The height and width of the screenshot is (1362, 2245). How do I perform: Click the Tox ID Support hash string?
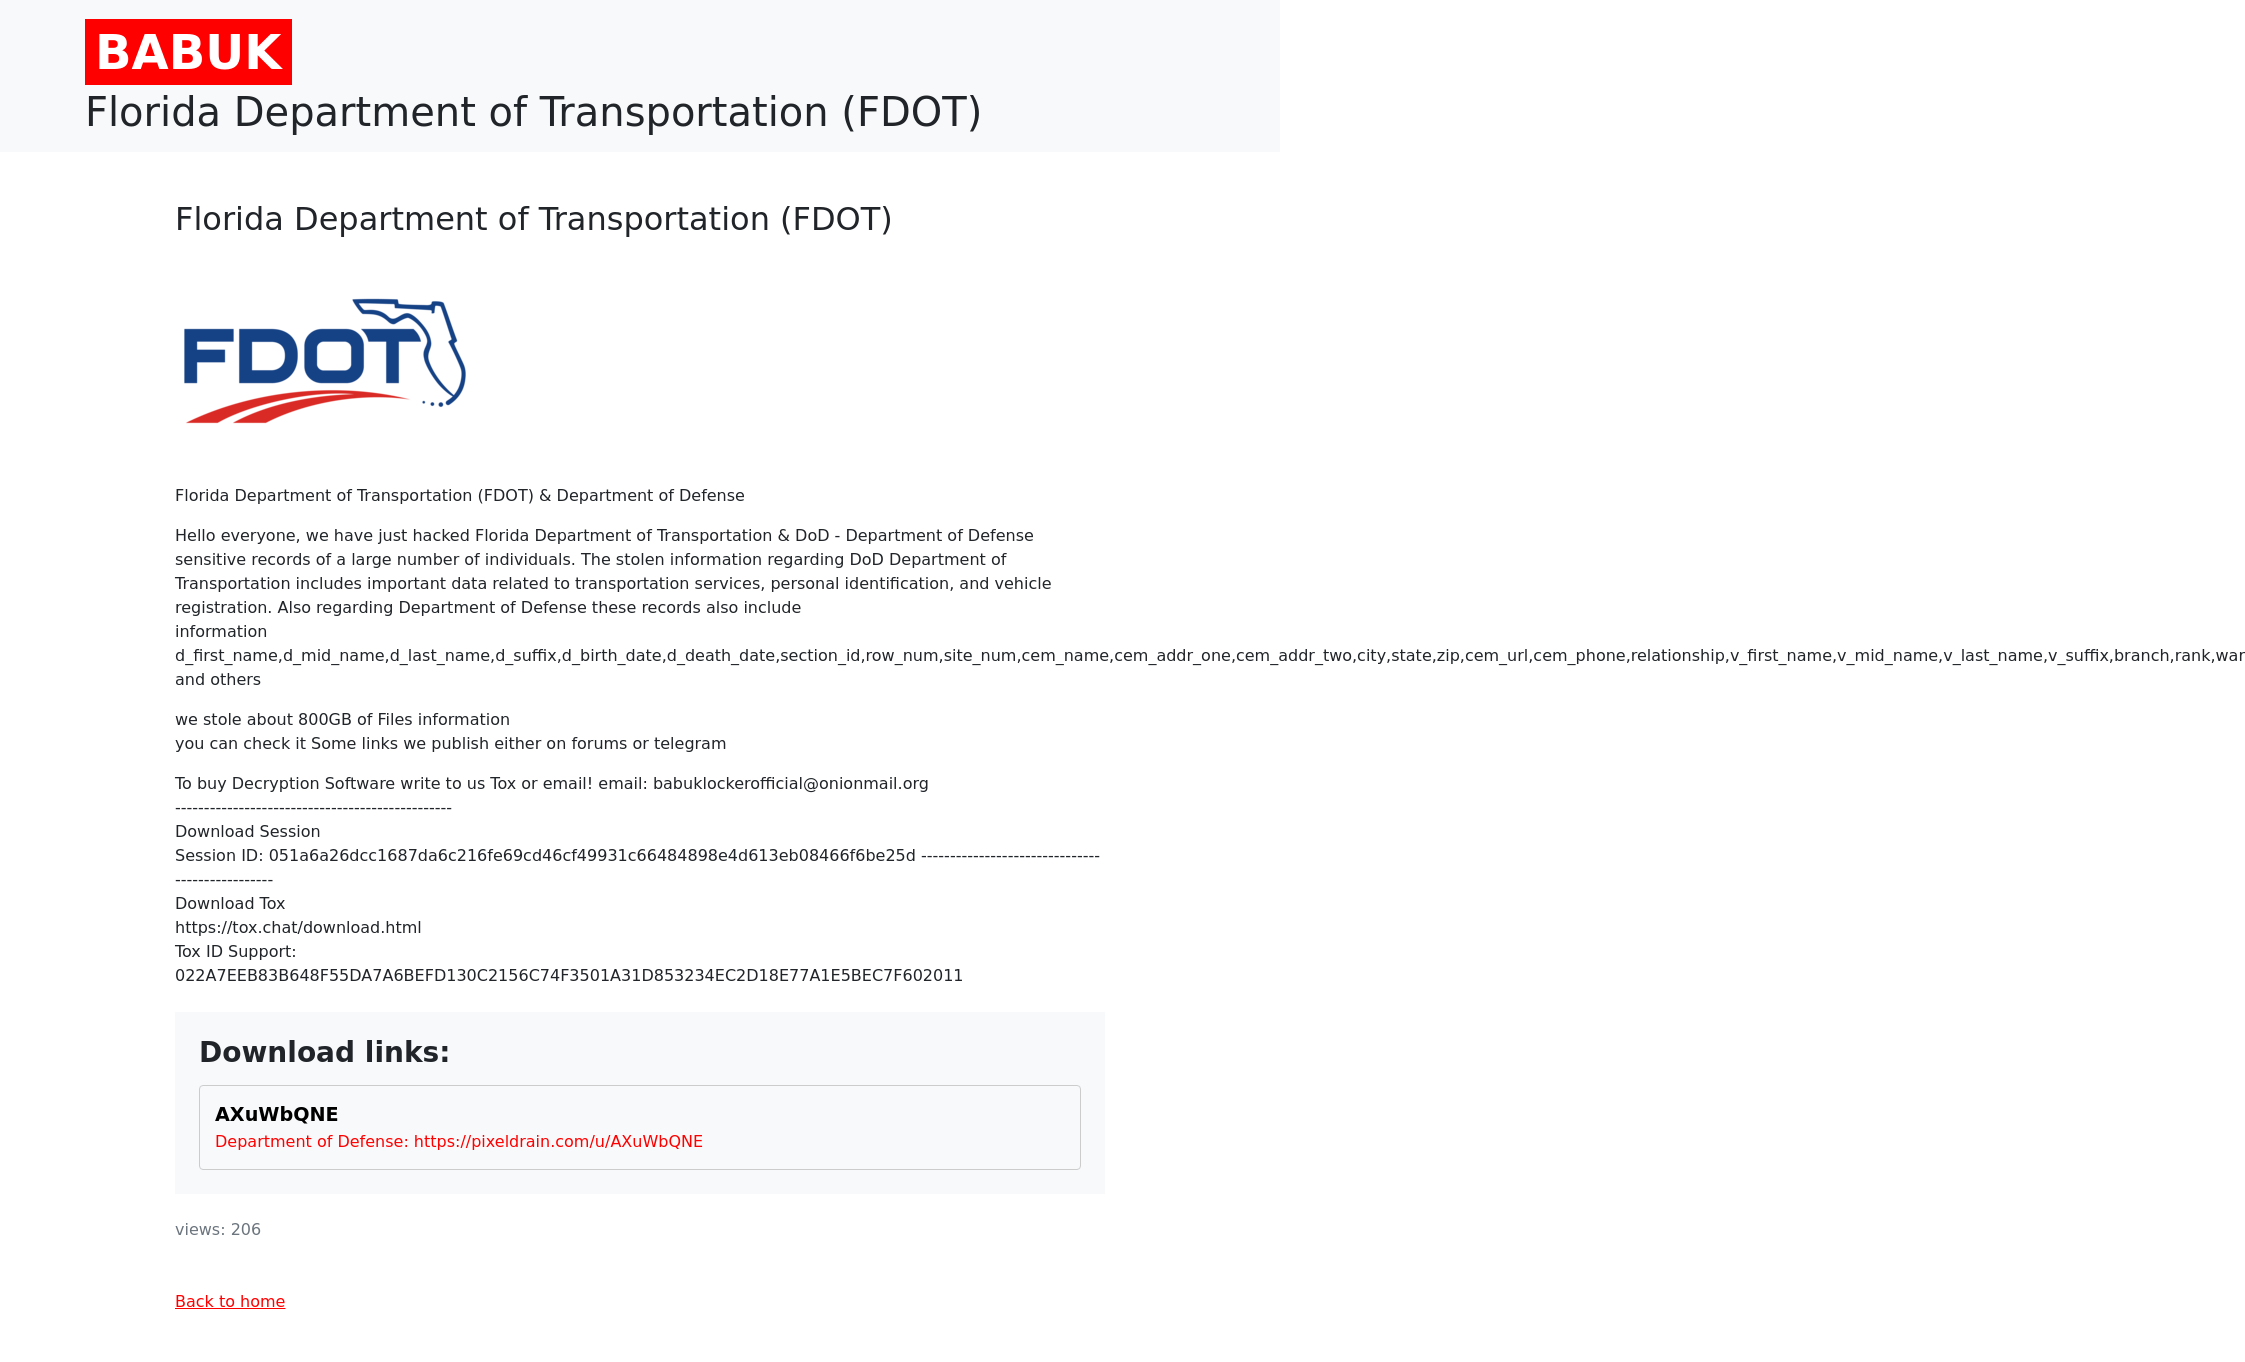point(568,976)
